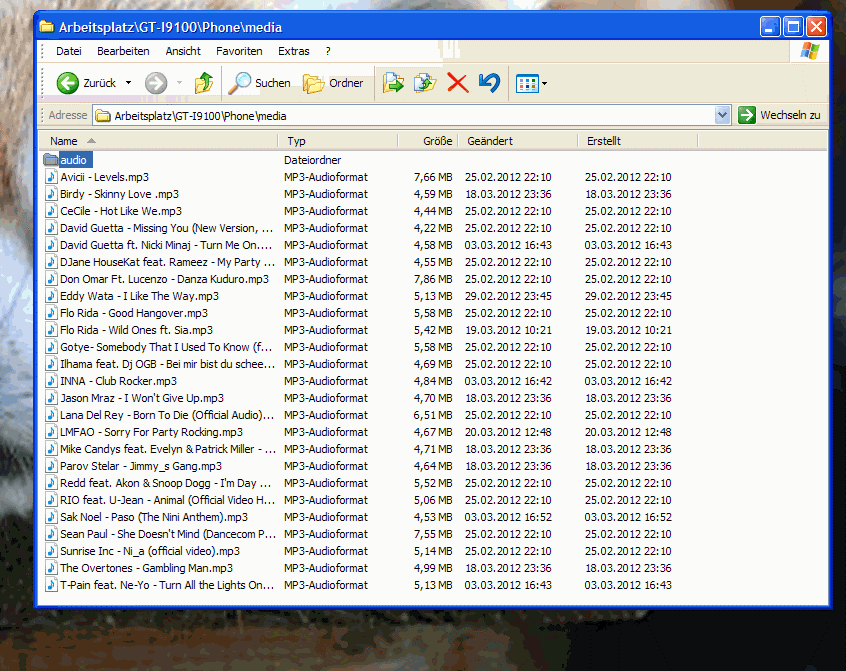Viewport: 846px width, 671px height.
Task: Select CeCile - Hot Like We.mp3 icon
Action: 51,211
